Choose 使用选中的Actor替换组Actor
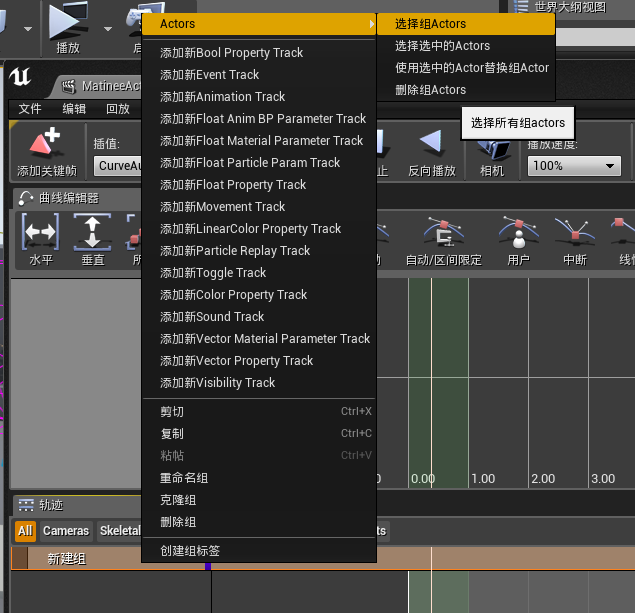635x613 pixels. (466, 68)
